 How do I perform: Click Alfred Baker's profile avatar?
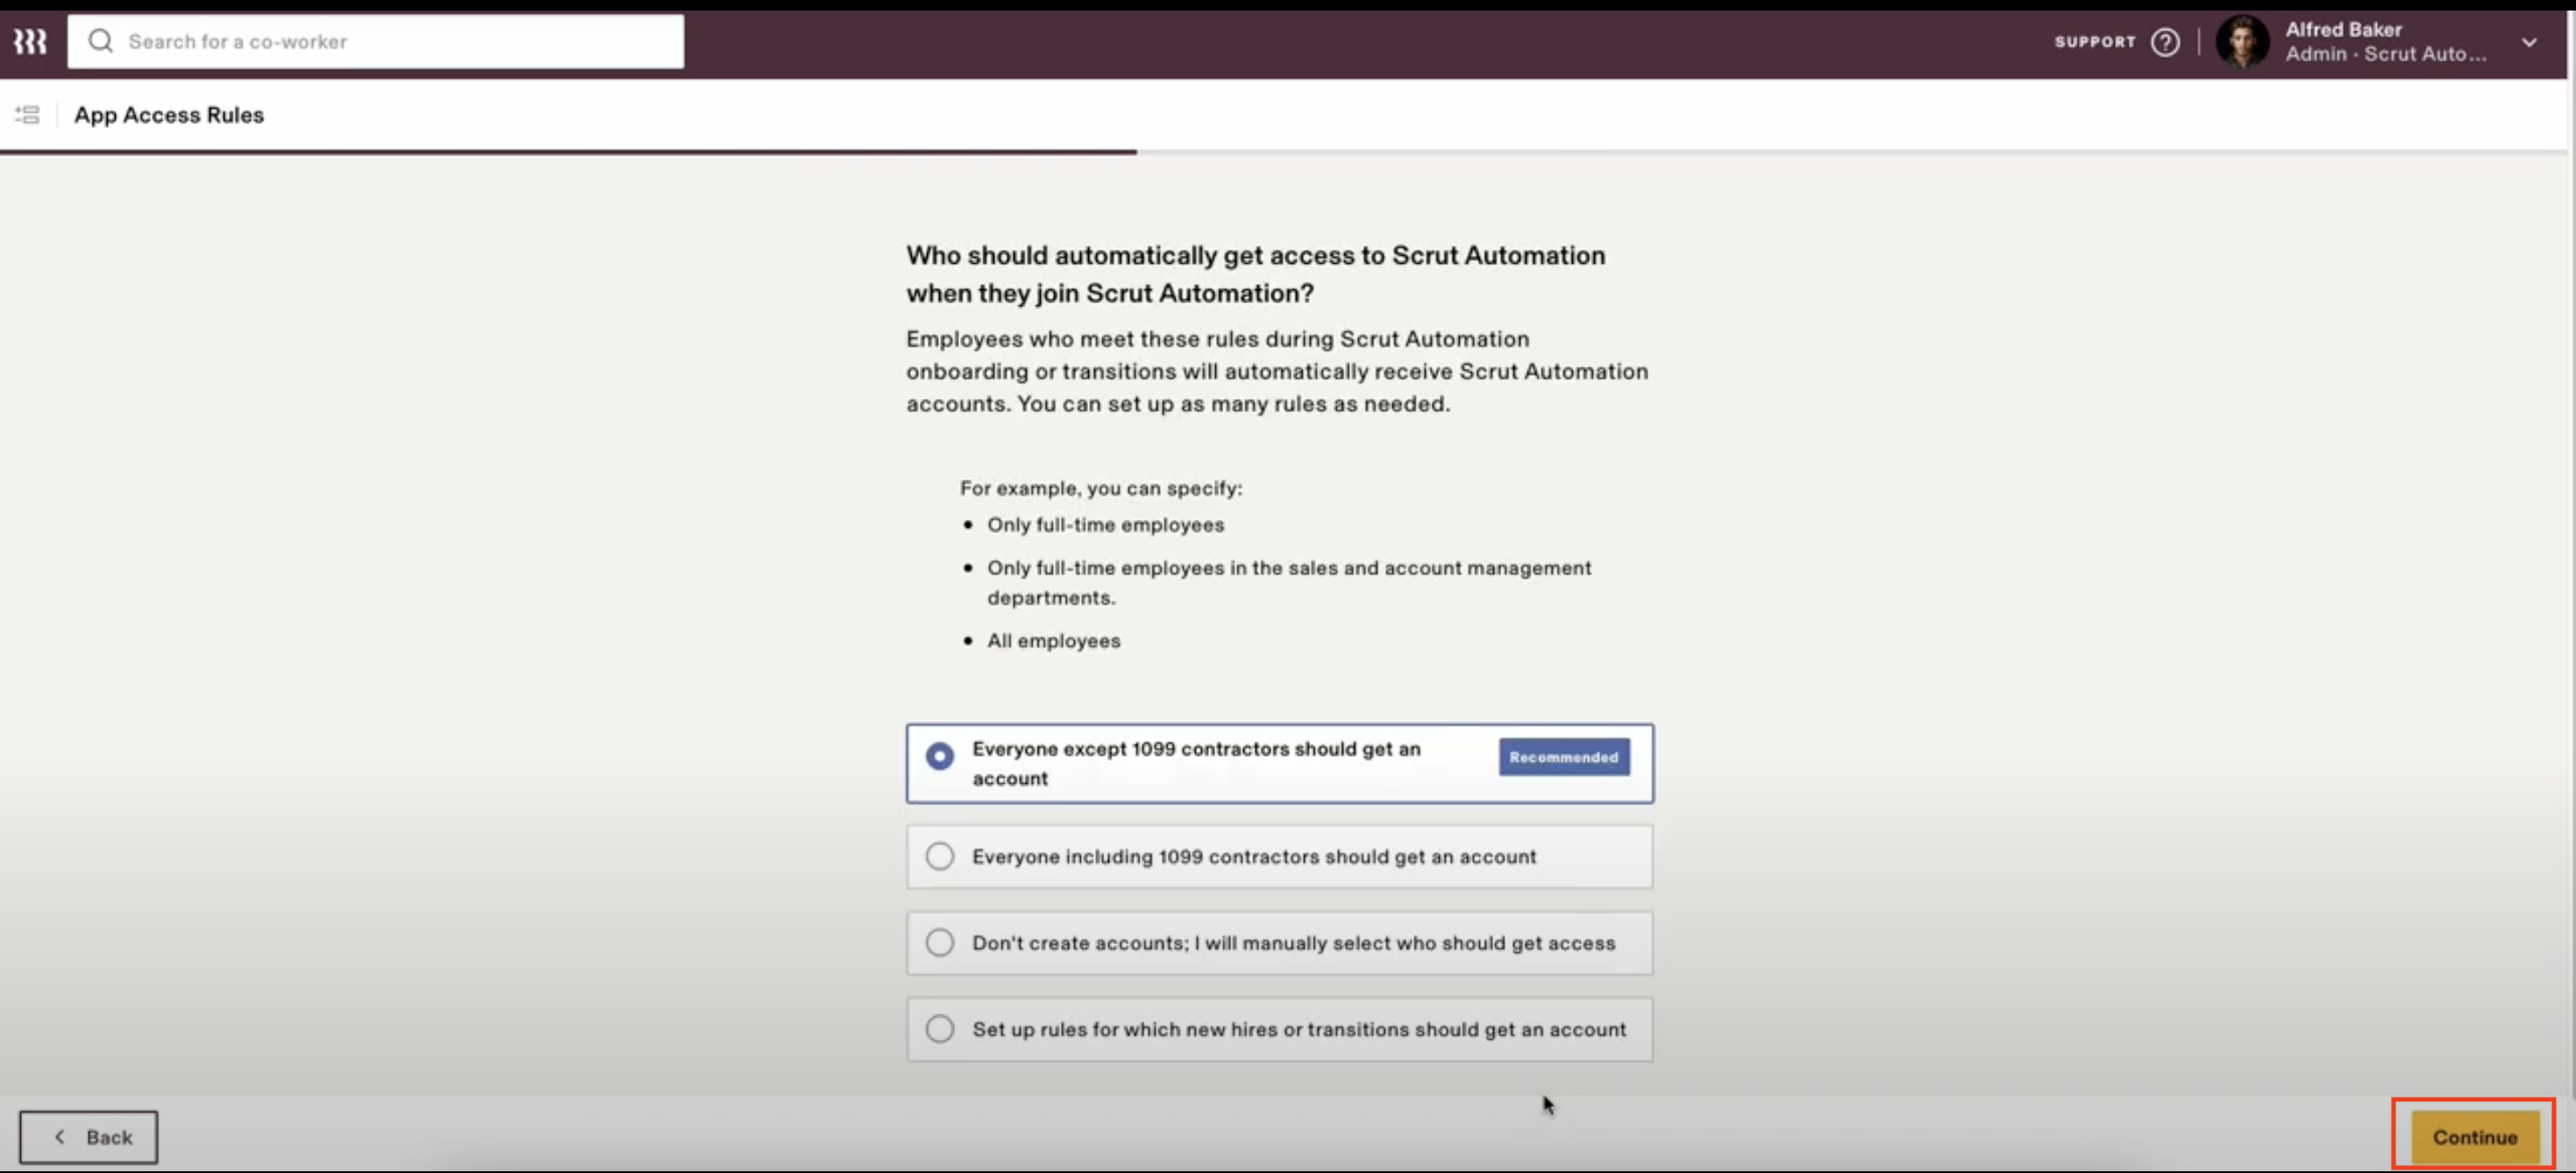pyautogui.click(x=2242, y=42)
